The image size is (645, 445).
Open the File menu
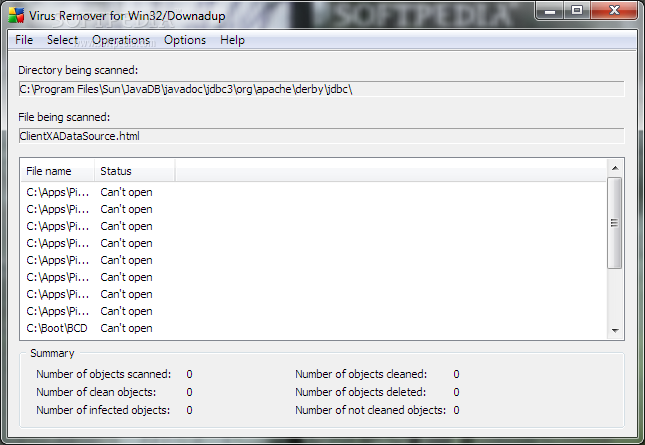point(24,40)
